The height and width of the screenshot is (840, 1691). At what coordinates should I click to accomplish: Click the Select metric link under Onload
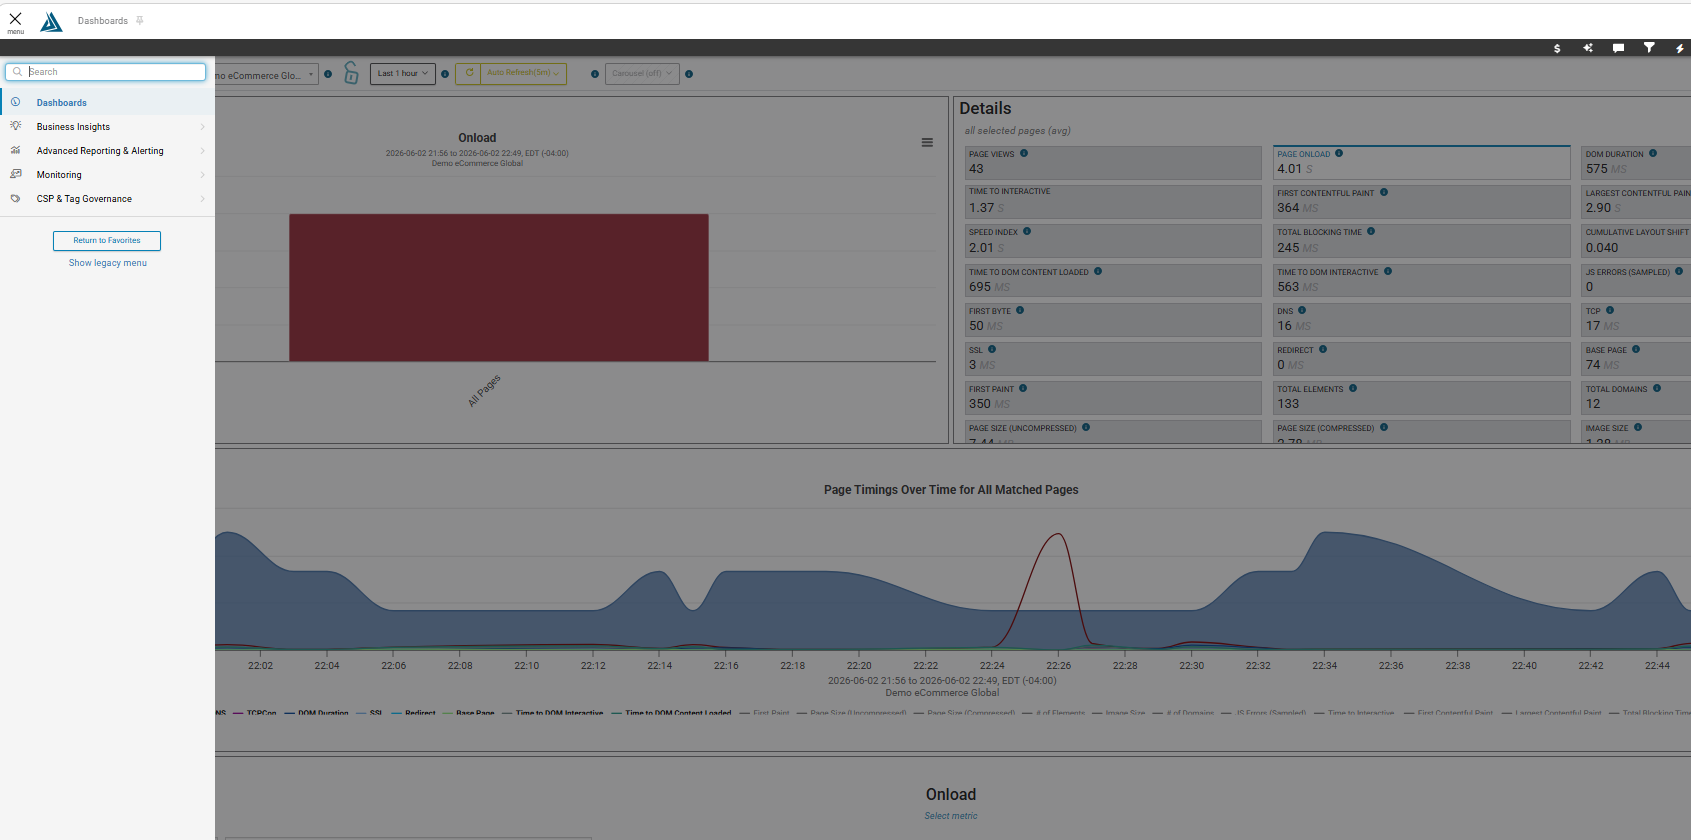tap(951, 816)
